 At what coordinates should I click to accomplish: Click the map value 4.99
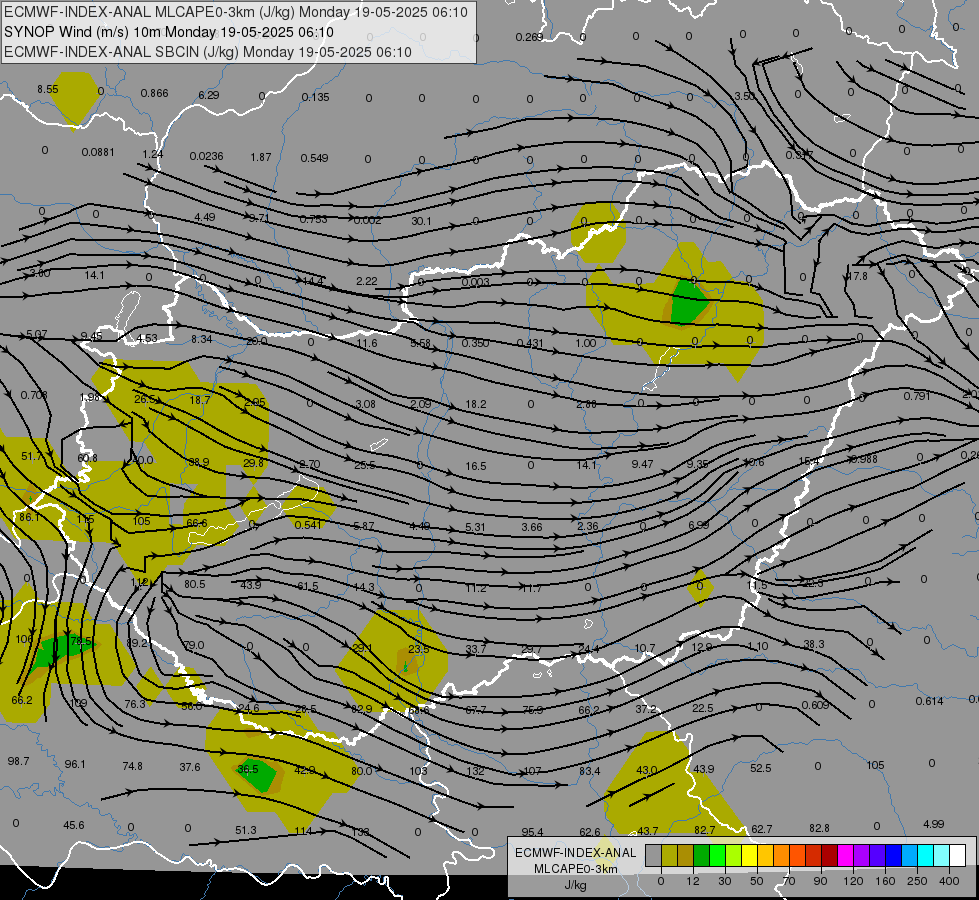(933, 824)
